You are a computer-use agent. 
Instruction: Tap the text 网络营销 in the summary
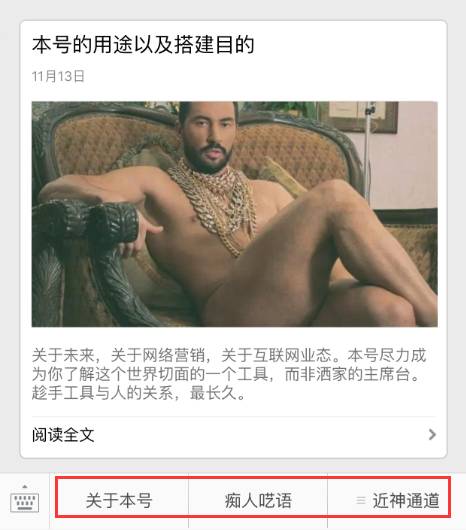pyautogui.click(x=173, y=355)
